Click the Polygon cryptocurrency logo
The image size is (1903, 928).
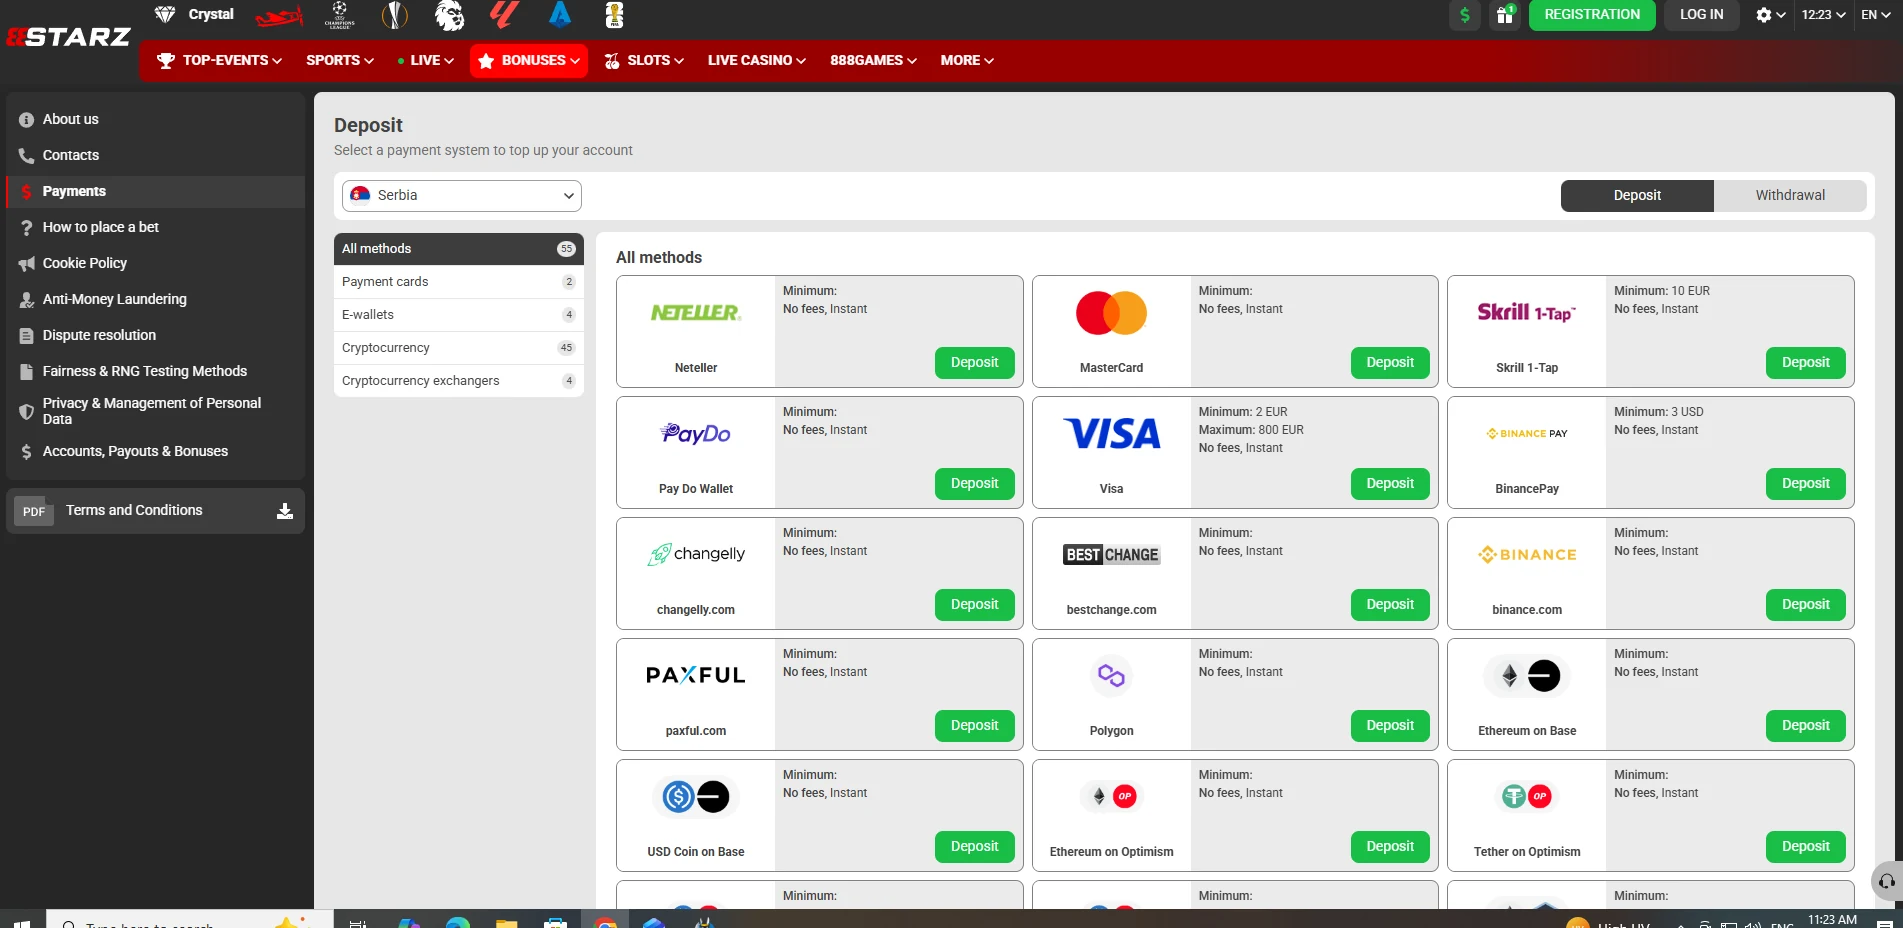point(1112,676)
